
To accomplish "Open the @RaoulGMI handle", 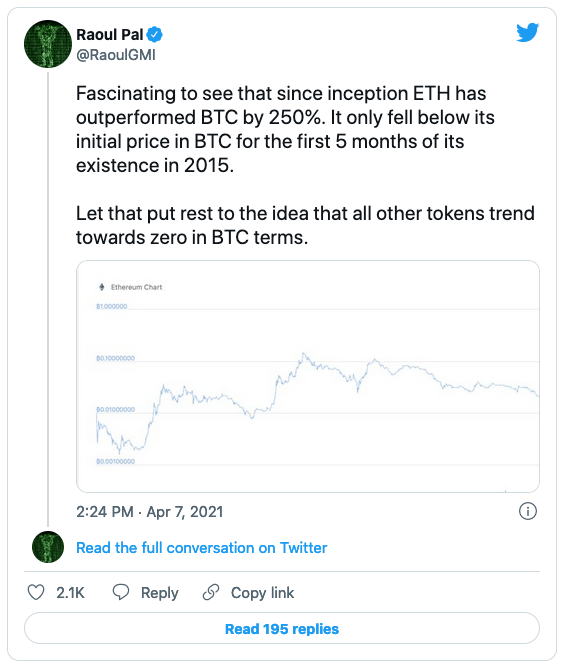I will [116, 55].
